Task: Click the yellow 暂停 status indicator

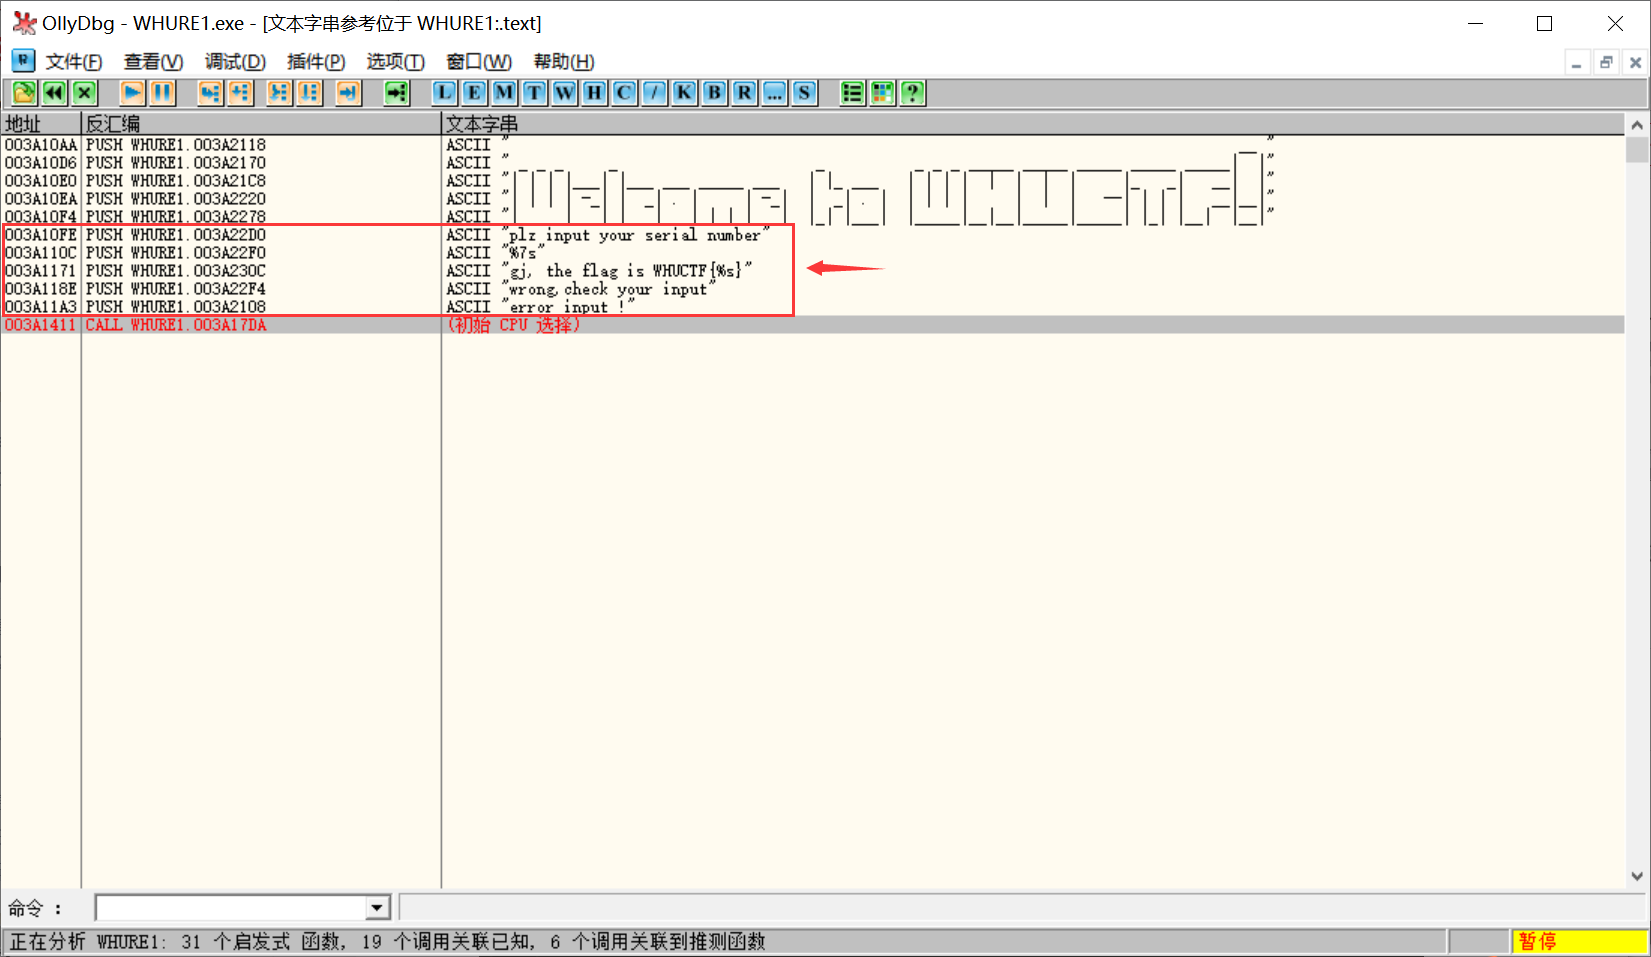Action: pyautogui.click(x=1579, y=941)
